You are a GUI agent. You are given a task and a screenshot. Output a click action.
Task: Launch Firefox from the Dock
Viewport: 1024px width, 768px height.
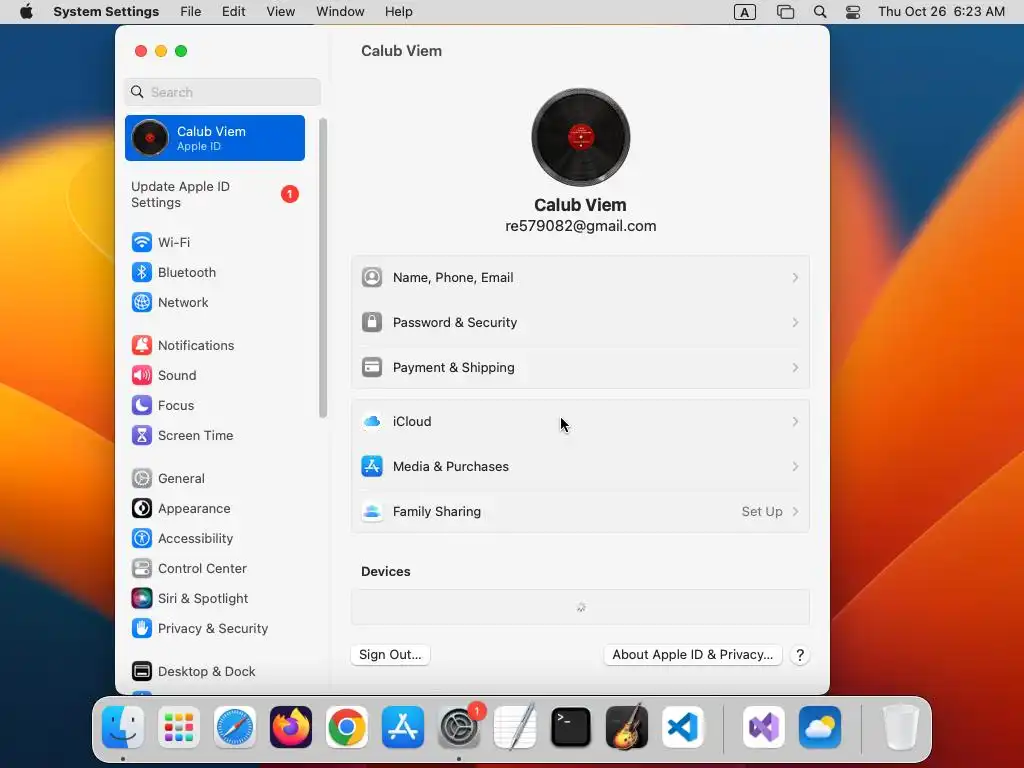tap(291, 727)
